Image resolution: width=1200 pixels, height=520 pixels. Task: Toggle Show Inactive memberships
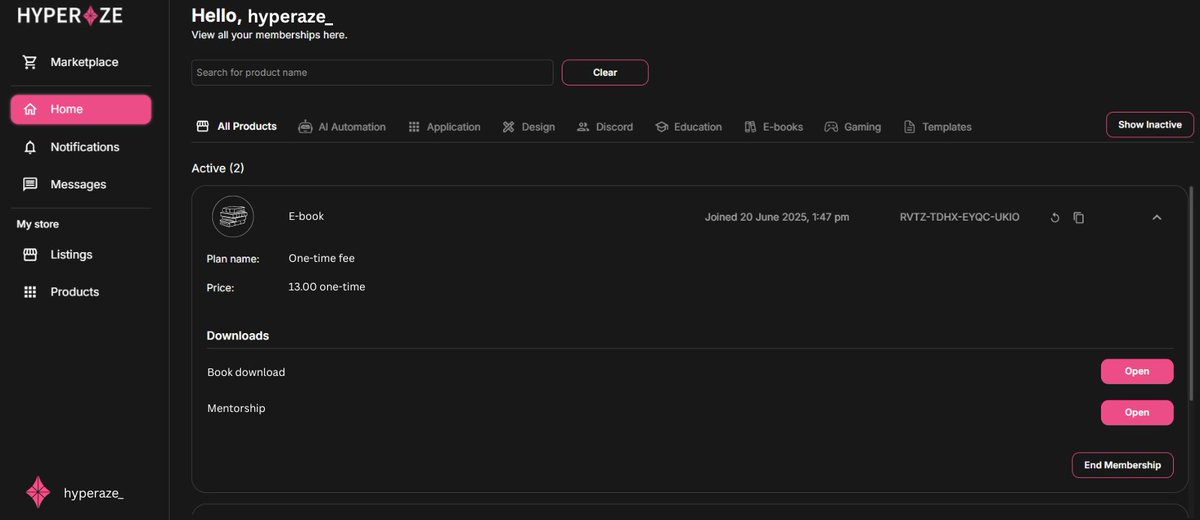click(x=1150, y=125)
